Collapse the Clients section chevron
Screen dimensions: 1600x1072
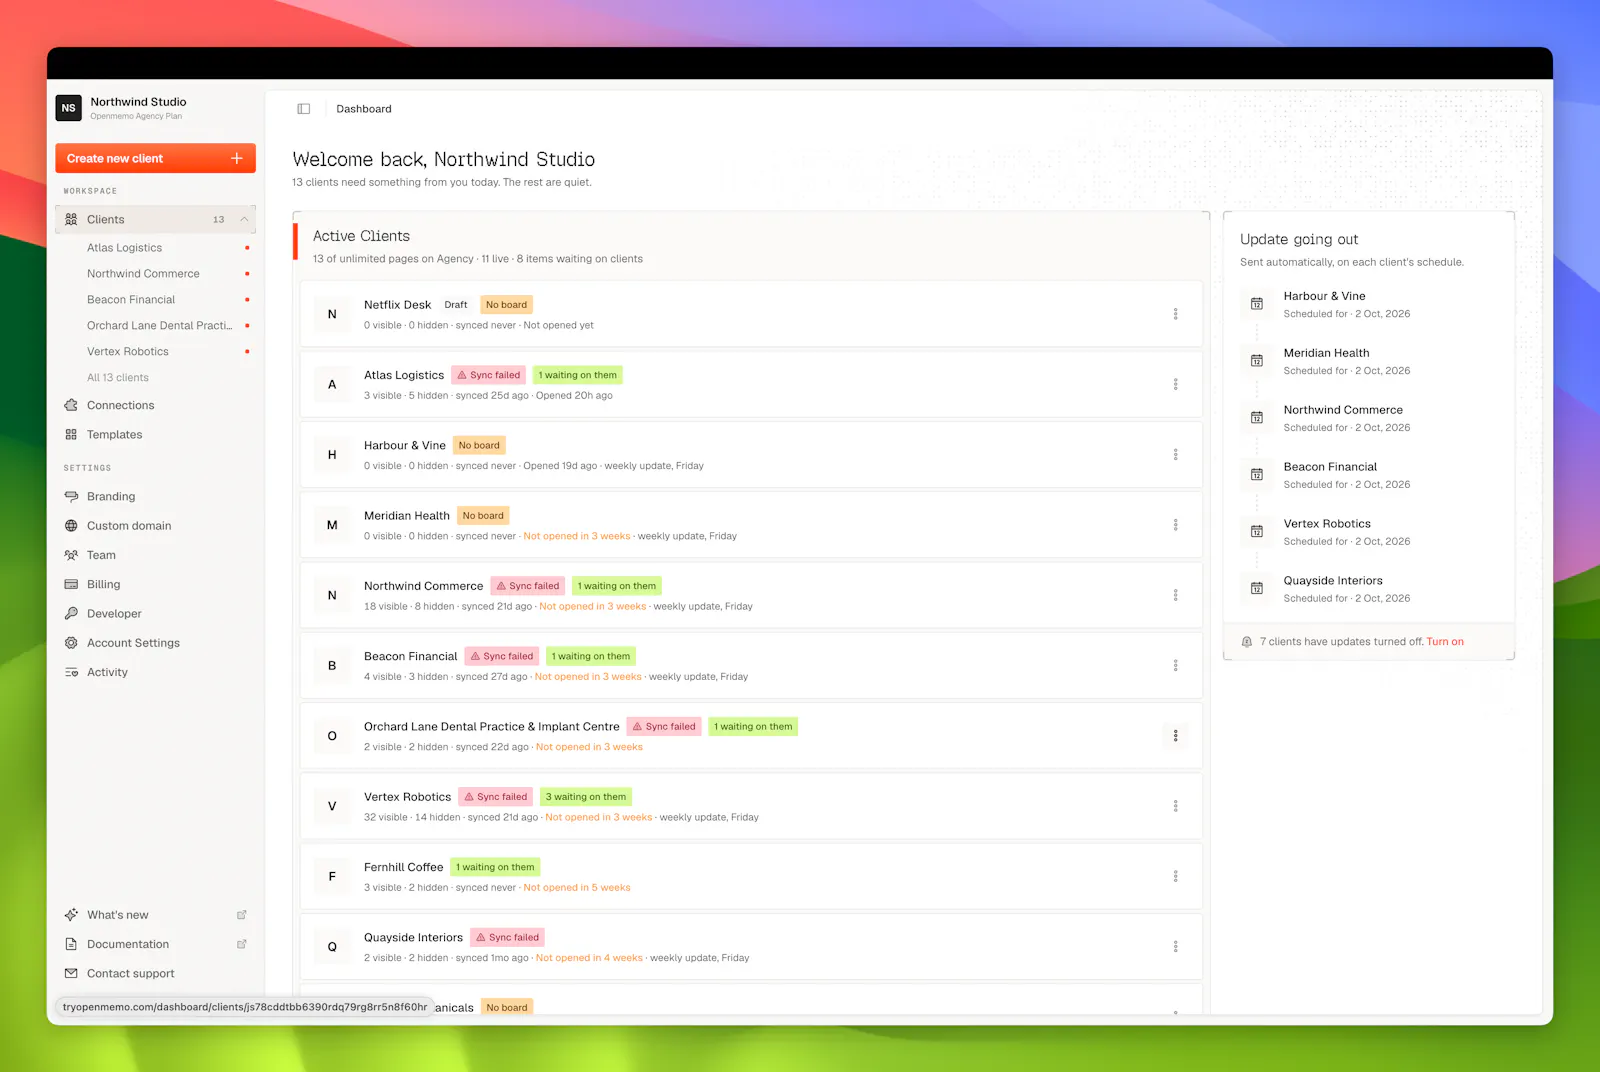tap(244, 220)
